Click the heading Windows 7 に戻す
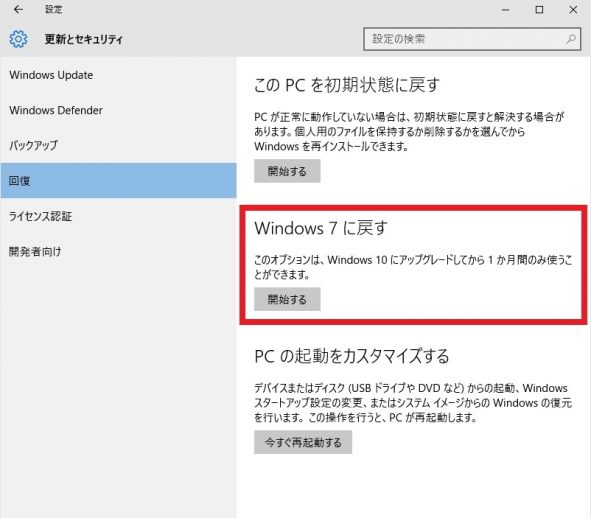The width and height of the screenshot is (591, 518). pos(321,228)
